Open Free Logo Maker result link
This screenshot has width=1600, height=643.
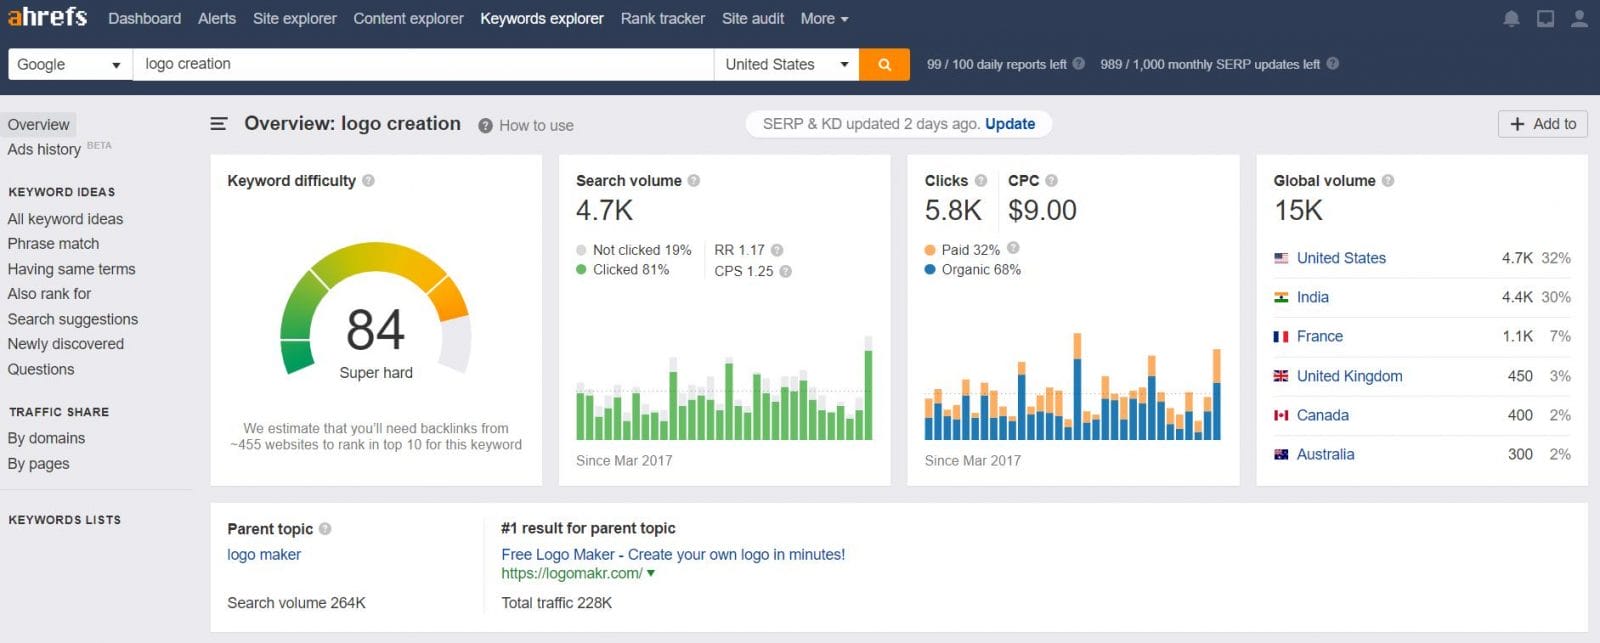pos(673,555)
